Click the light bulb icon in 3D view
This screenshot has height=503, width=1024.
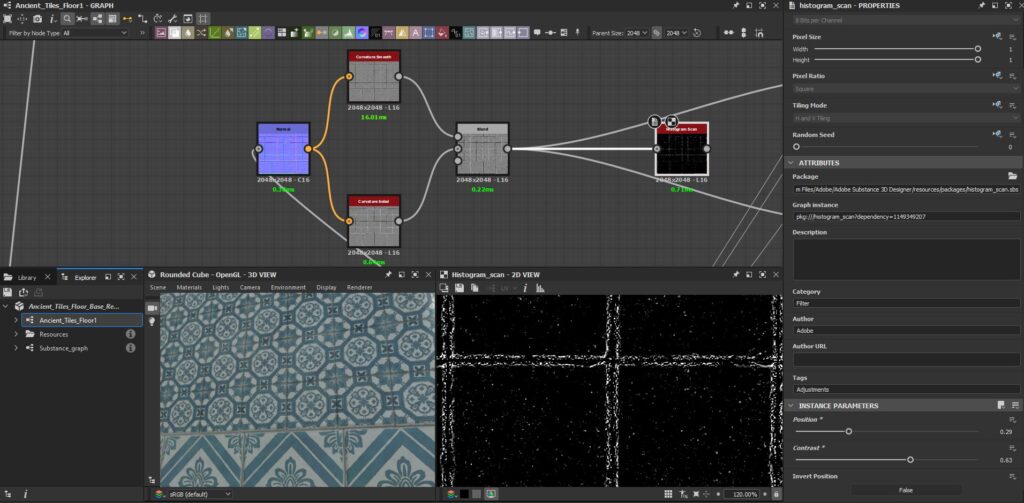[x=152, y=322]
